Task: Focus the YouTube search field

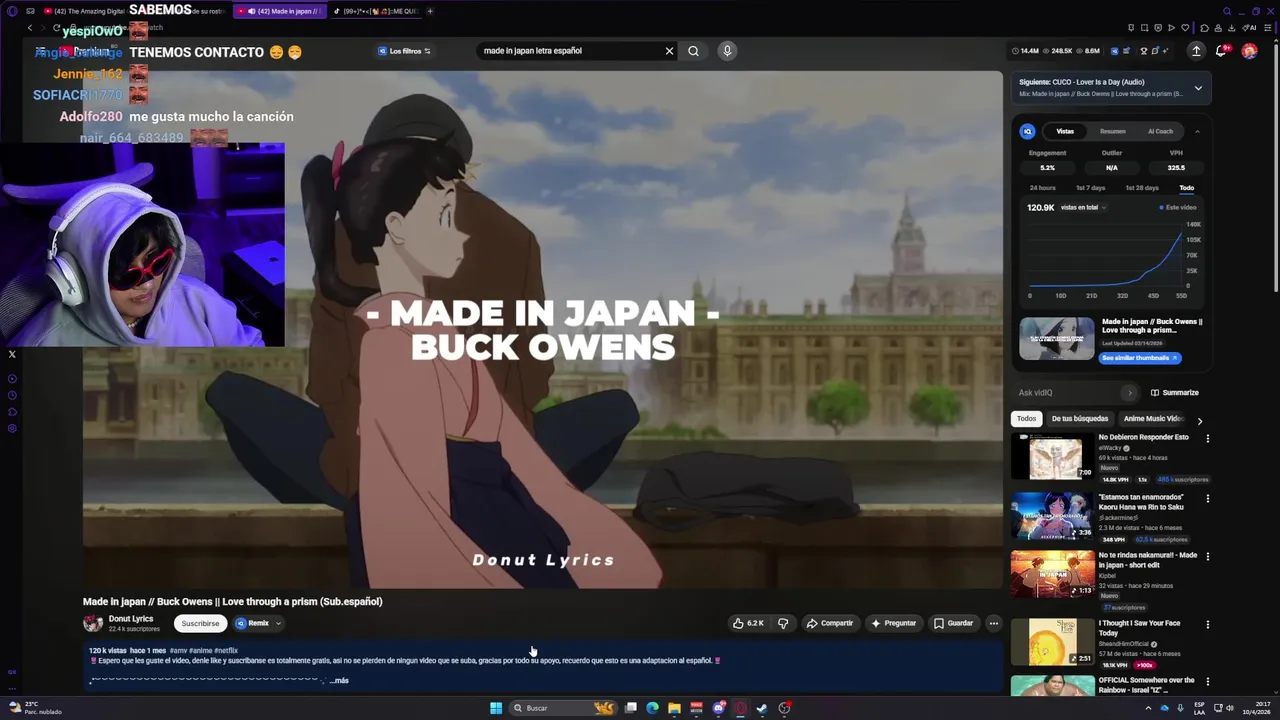Action: 570,51
